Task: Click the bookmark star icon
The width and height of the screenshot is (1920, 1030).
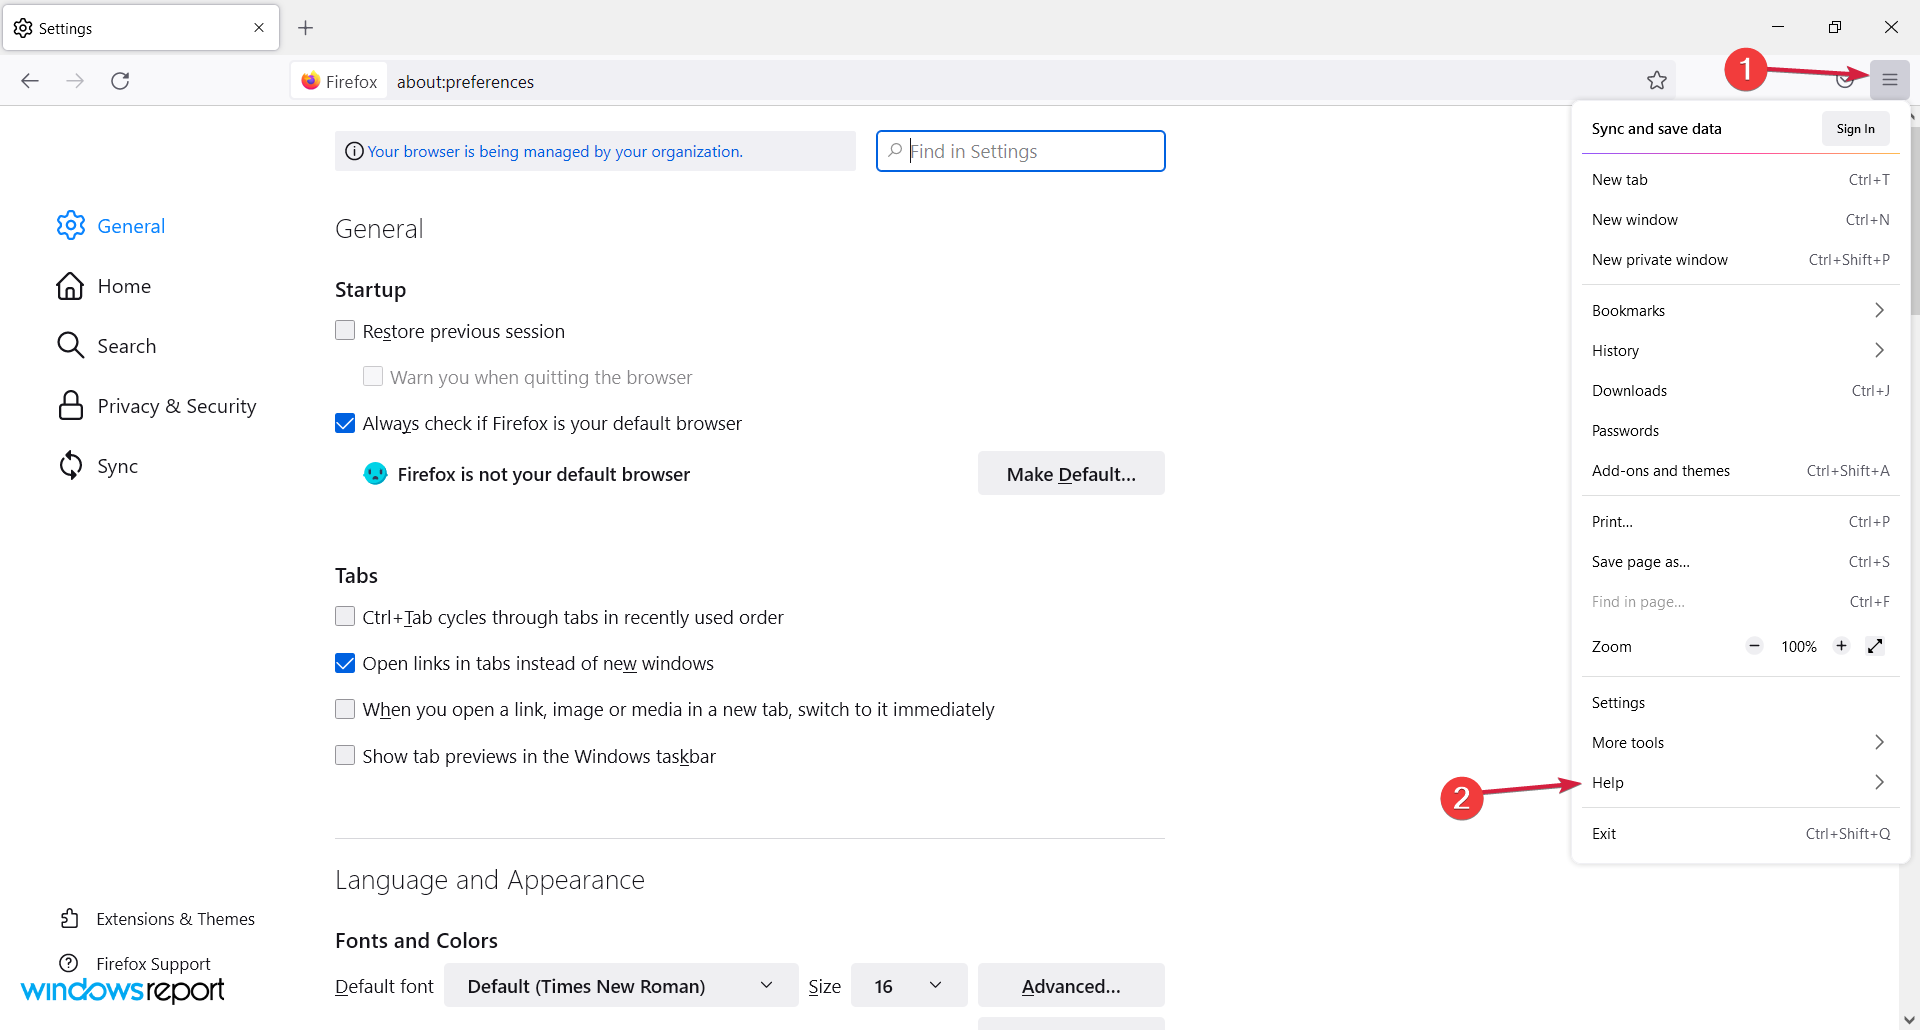Action: [1657, 81]
